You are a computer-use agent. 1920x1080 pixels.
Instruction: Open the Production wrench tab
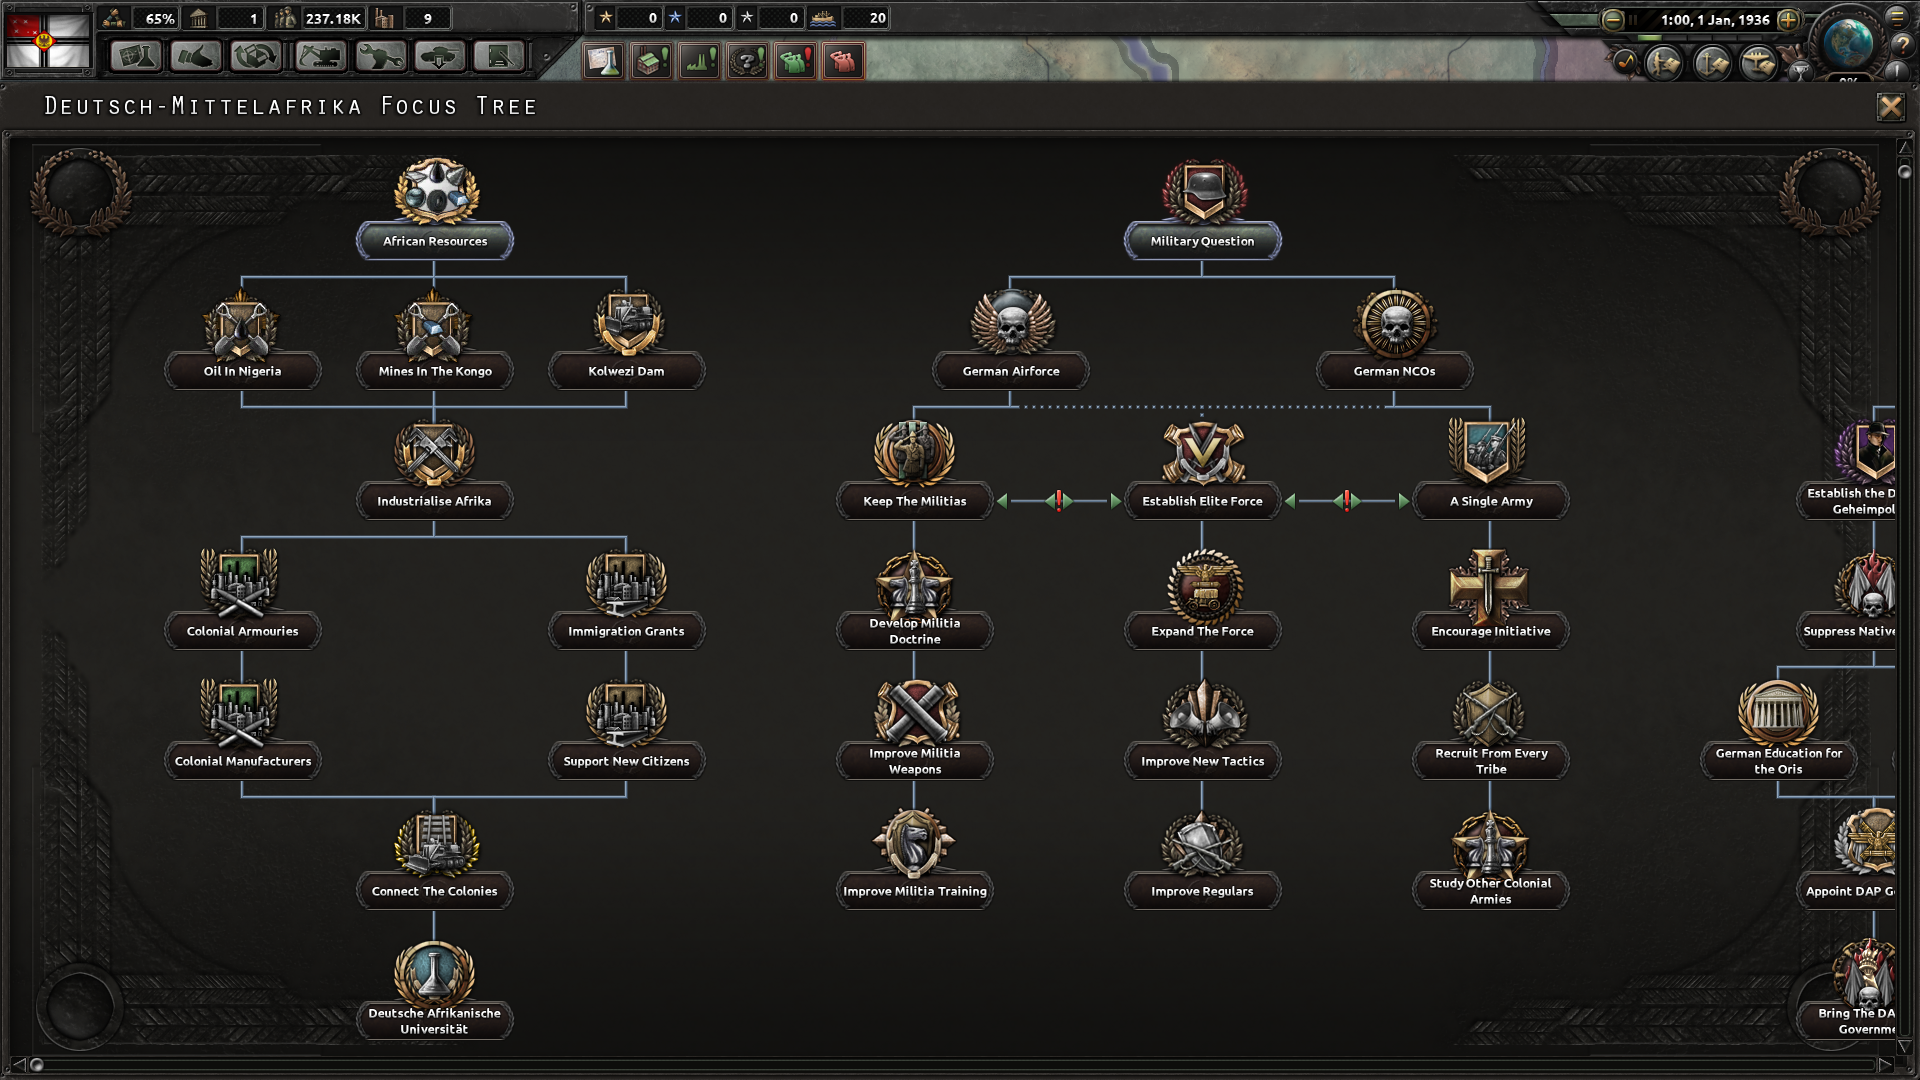(380, 57)
